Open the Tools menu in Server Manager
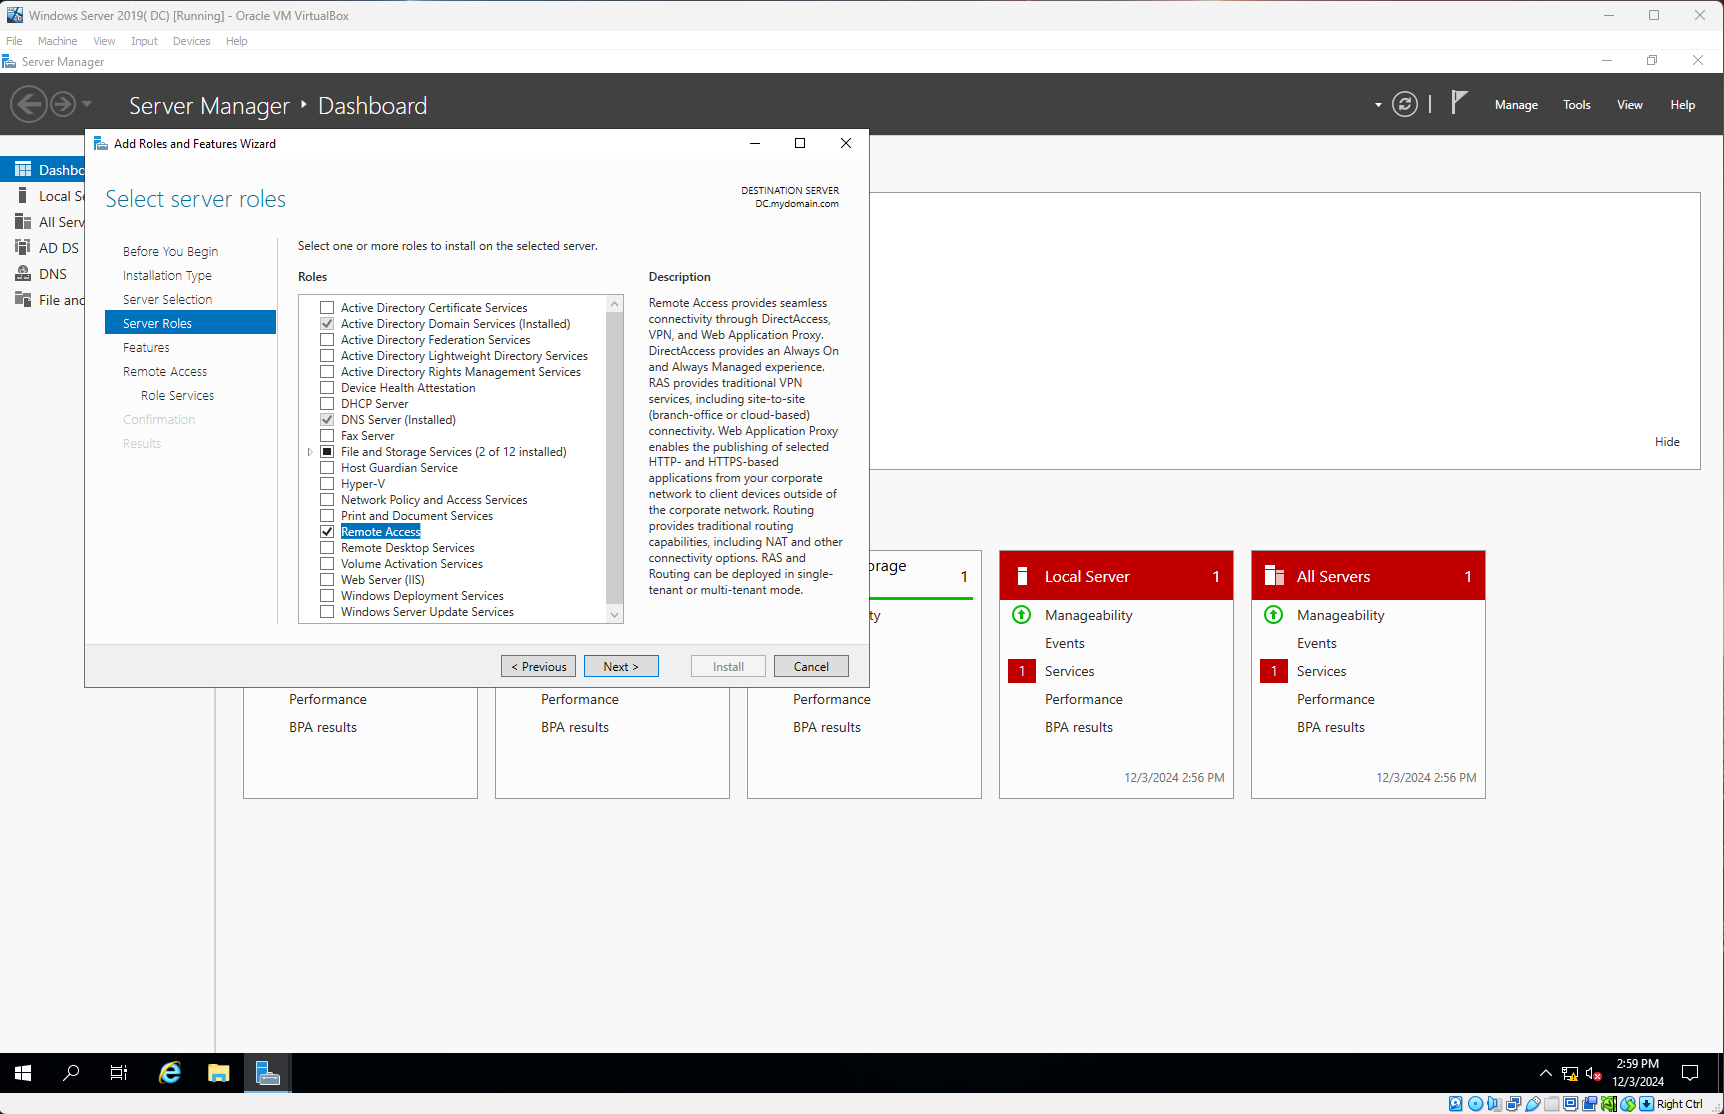The image size is (1724, 1114). point(1577,105)
